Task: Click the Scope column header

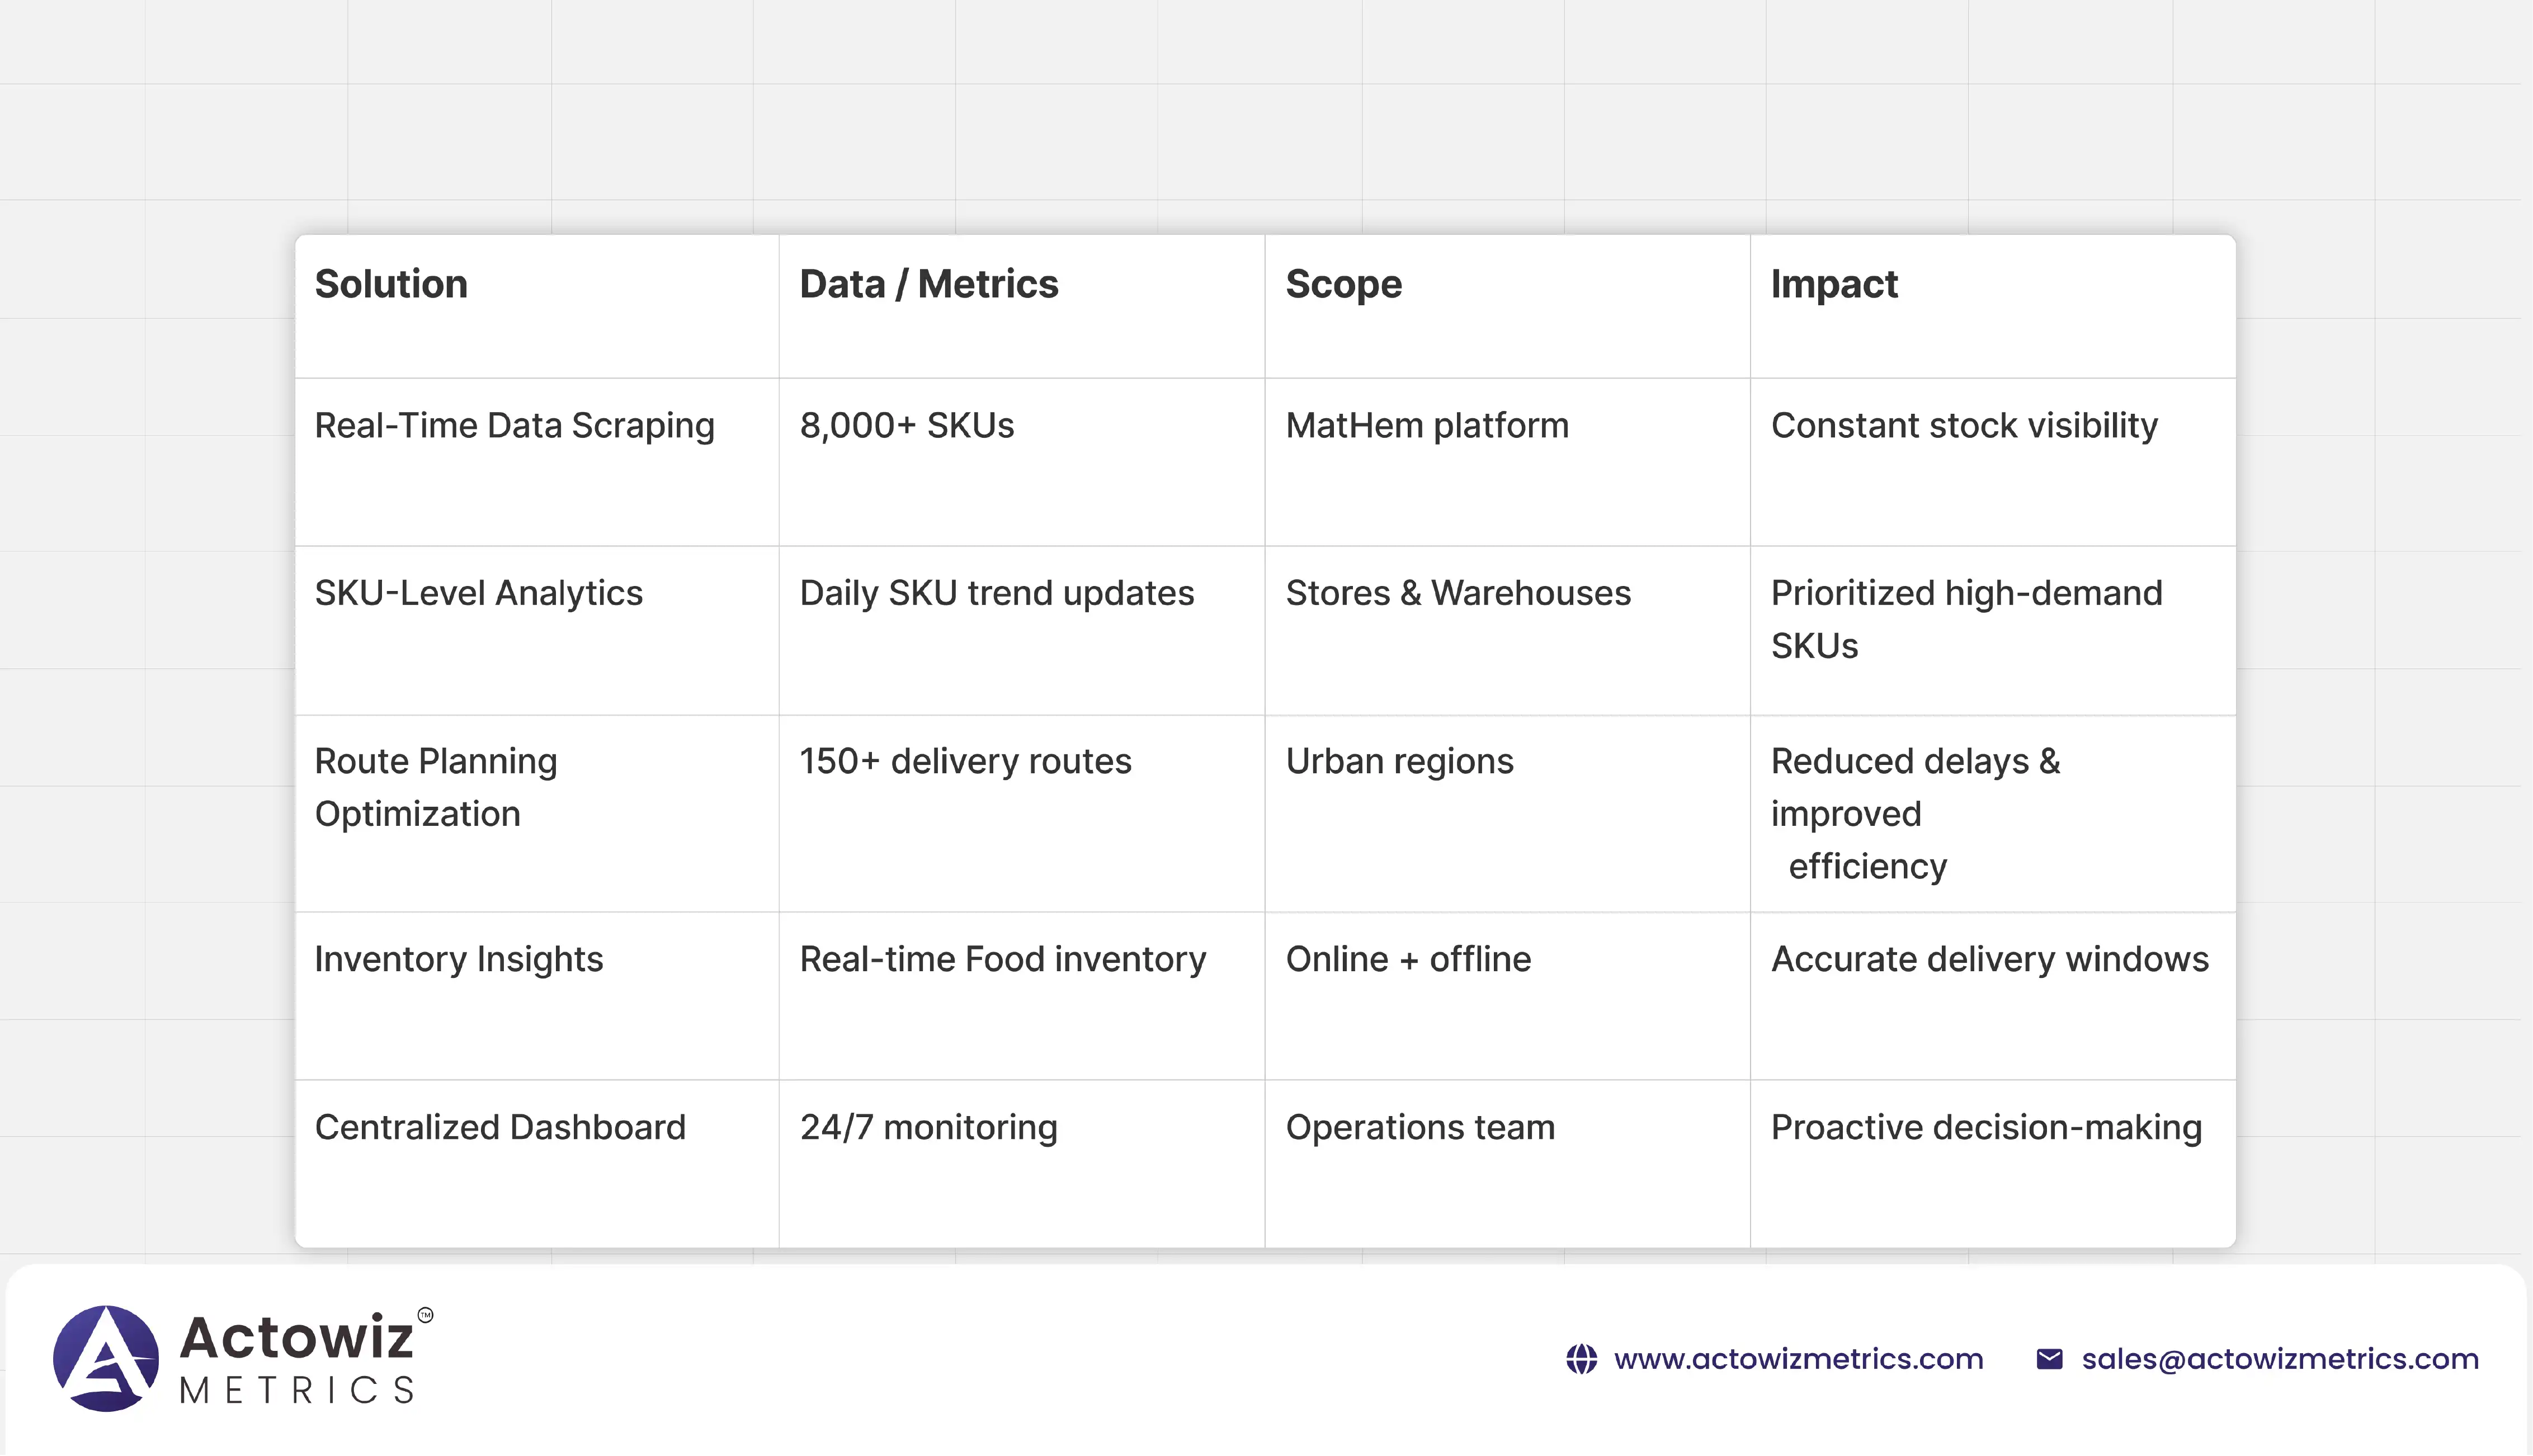Action: click(x=1343, y=285)
